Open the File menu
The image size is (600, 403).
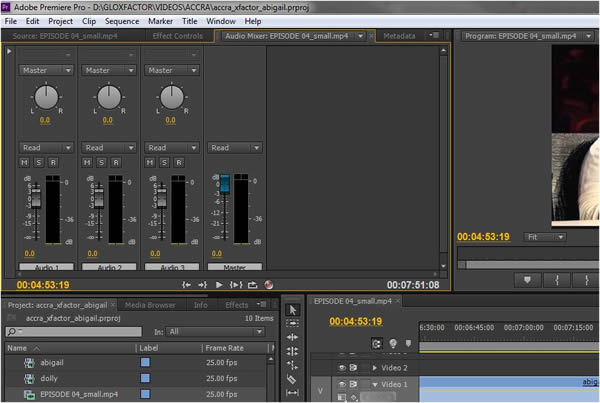click(11, 21)
